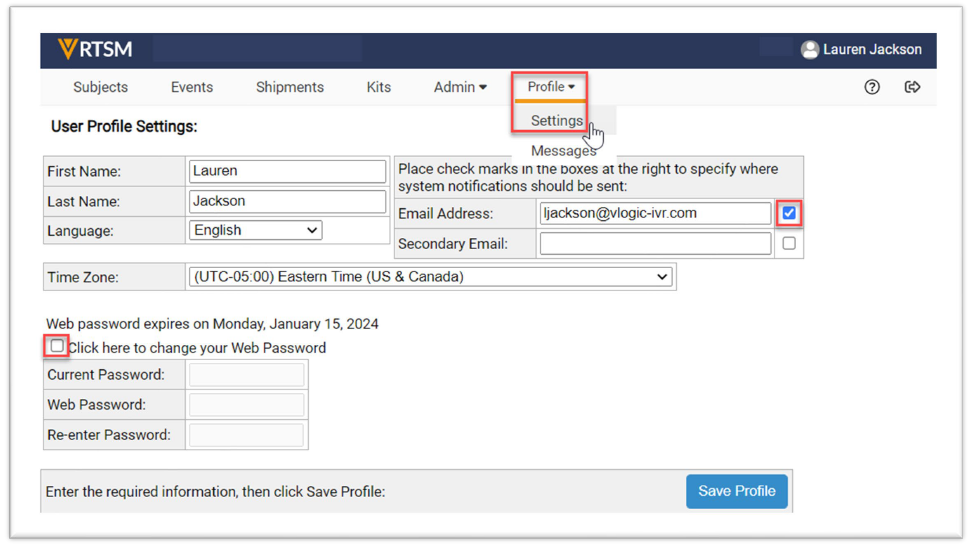Click the RTSM logo
Screen dimensions: 968x547
click(95, 49)
